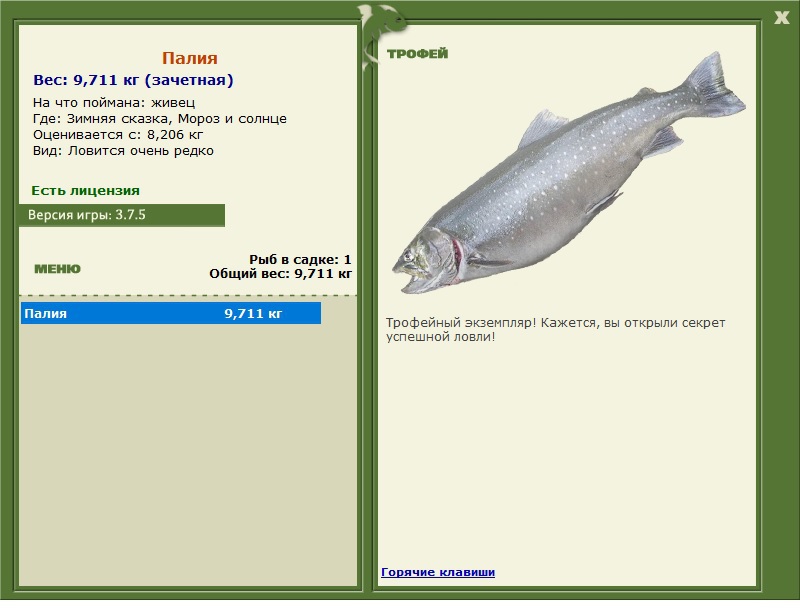Click the Вес: 9,711 кг (зачетная) line
This screenshot has height=614, width=800.
pos(133,80)
